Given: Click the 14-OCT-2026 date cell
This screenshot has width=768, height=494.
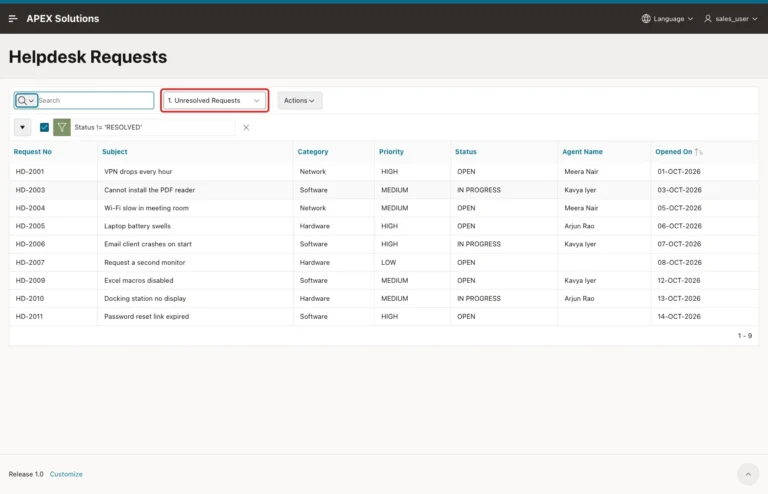Looking at the screenshot, I should [679, 316].
